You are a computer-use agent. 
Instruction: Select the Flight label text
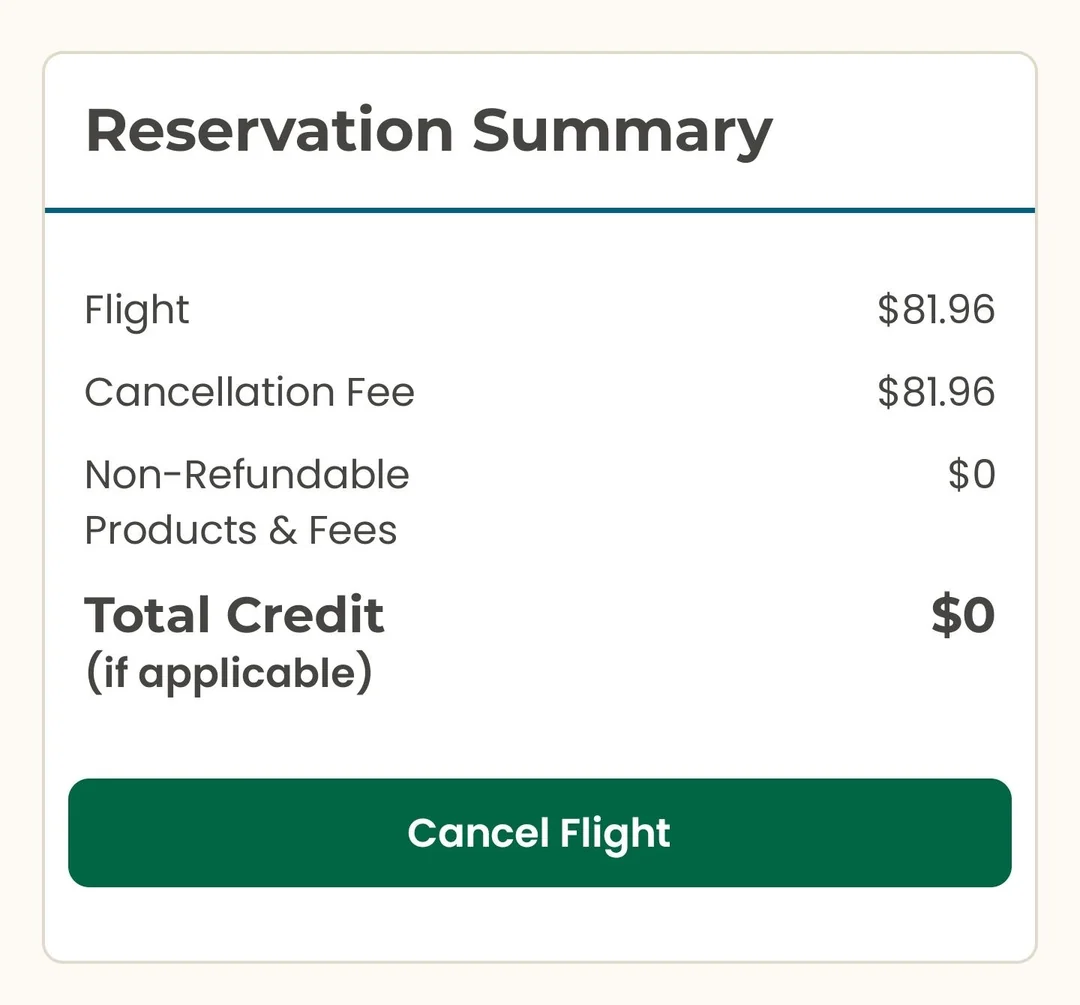pyautogui.click(x=137, y=310)
